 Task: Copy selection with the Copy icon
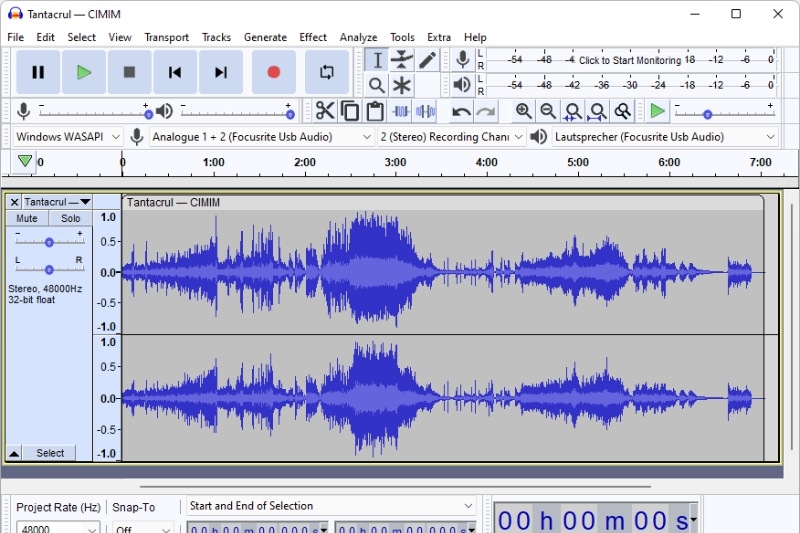(349, 111)
